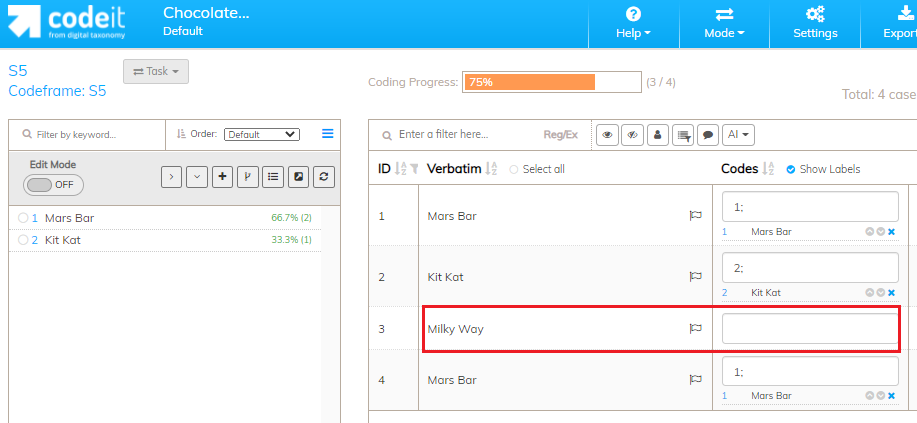Click the flag icon for Kit Kat row
This screenshot has width=917, height=423.
pyautogui.click(x=695, y=276)
